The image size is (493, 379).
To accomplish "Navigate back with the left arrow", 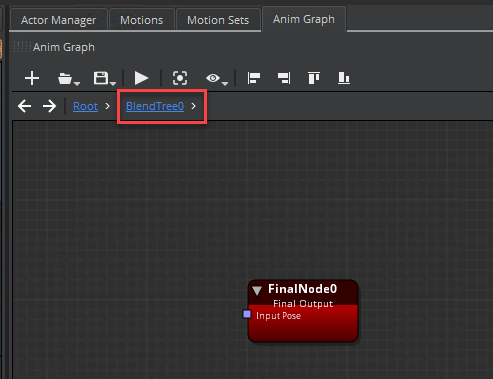I will [x=25, y=106].
